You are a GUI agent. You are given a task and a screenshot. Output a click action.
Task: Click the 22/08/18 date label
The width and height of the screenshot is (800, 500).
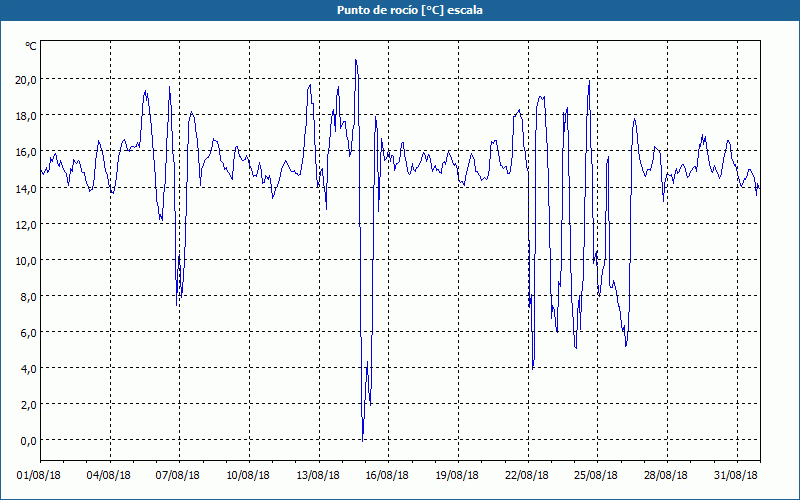tap(527, 475)
